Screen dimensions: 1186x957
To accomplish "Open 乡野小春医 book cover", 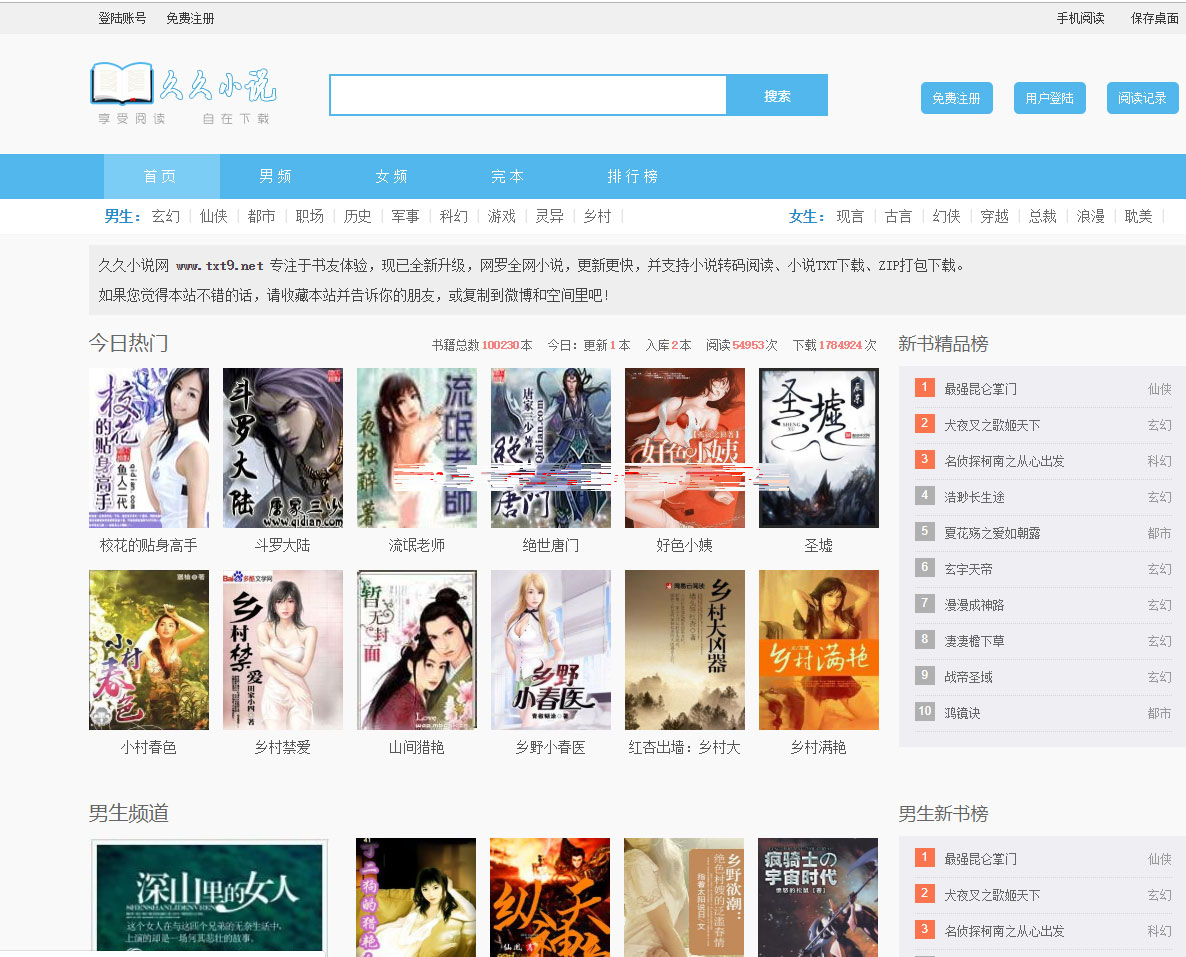I will 551,650.
